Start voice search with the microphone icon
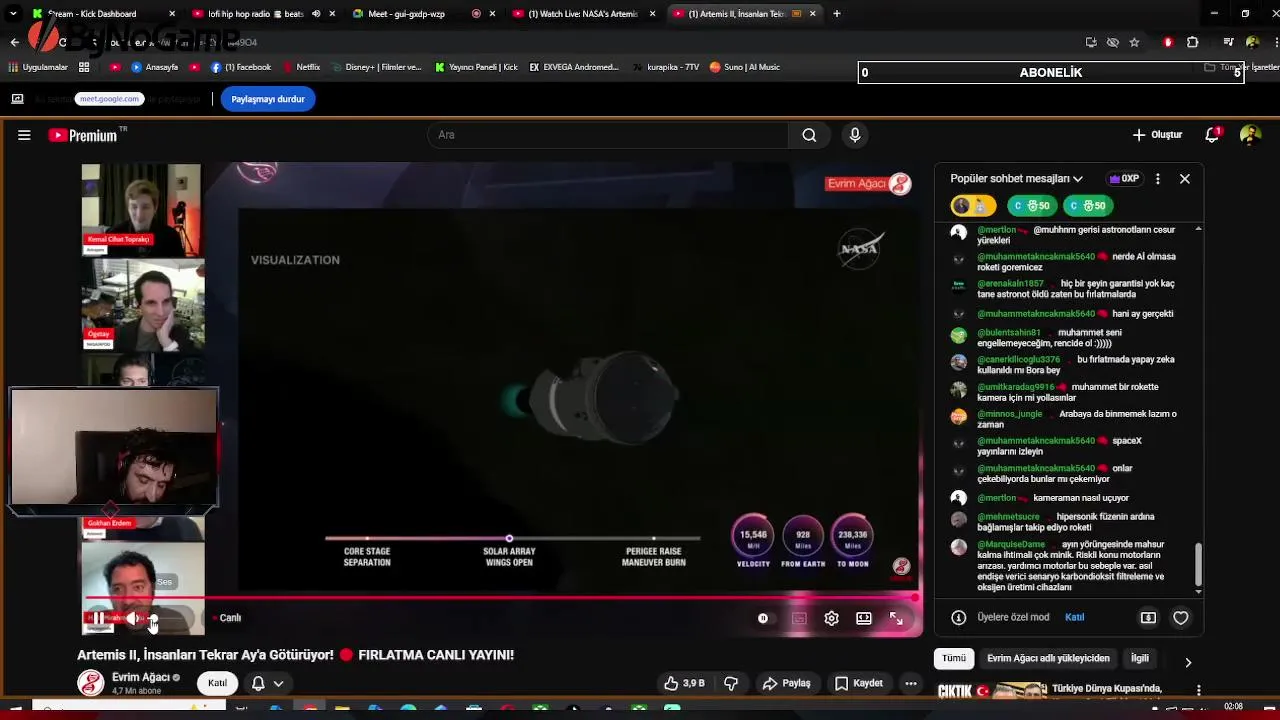 point(854,135)
